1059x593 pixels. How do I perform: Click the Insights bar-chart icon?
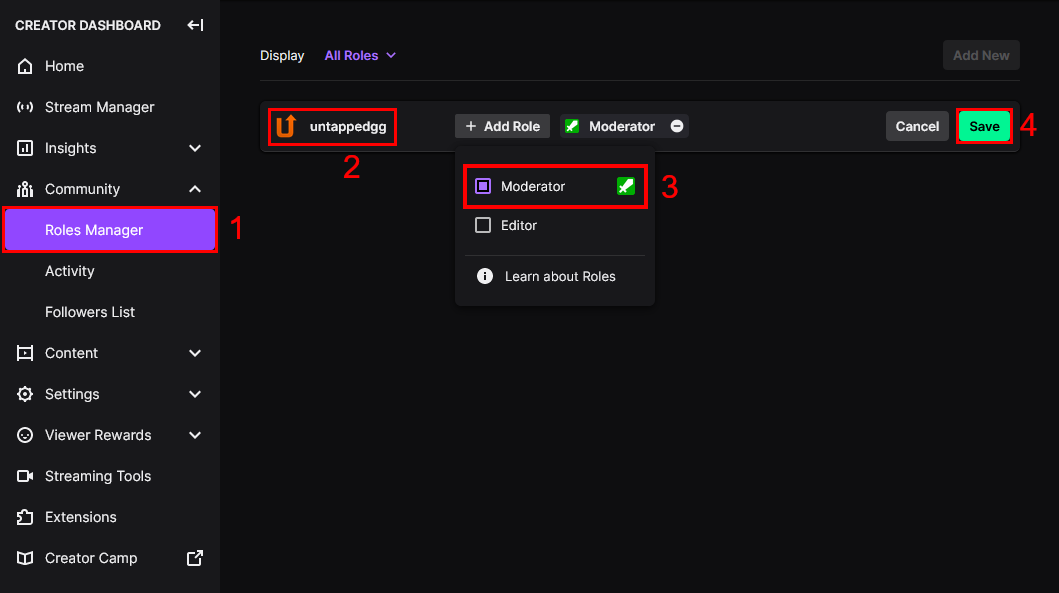click(x=24, y=148)
